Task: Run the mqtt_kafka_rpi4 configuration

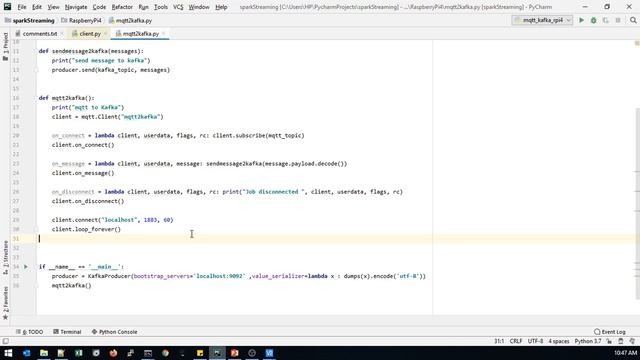Action: pos(581,20)
